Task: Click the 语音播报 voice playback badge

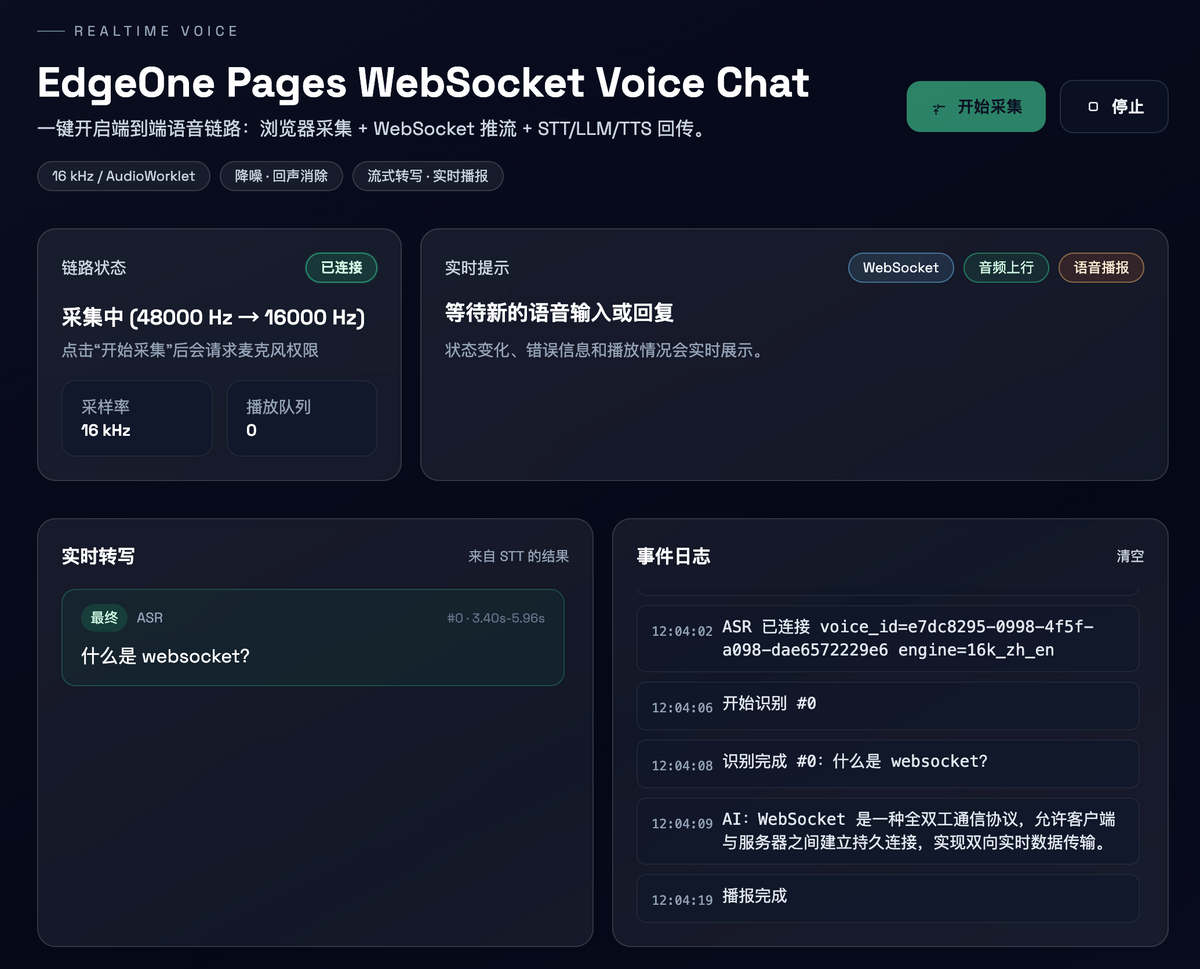Action: tap(1101, 267)
